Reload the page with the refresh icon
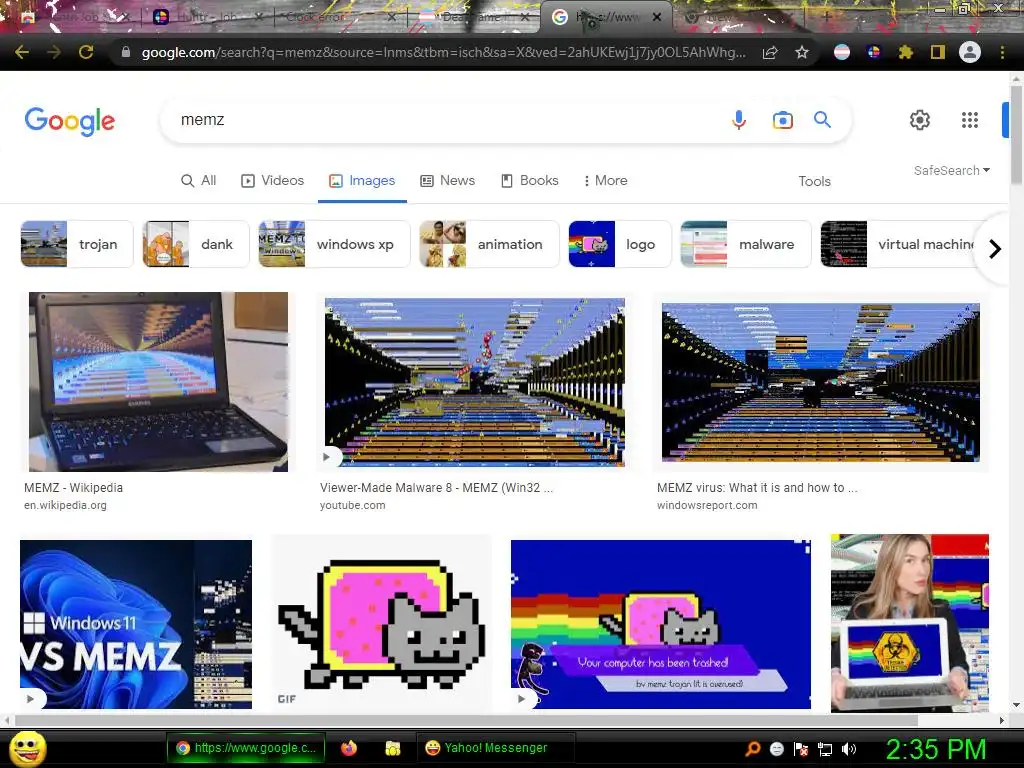This screenshot has width=1024, height=768. 86,52
